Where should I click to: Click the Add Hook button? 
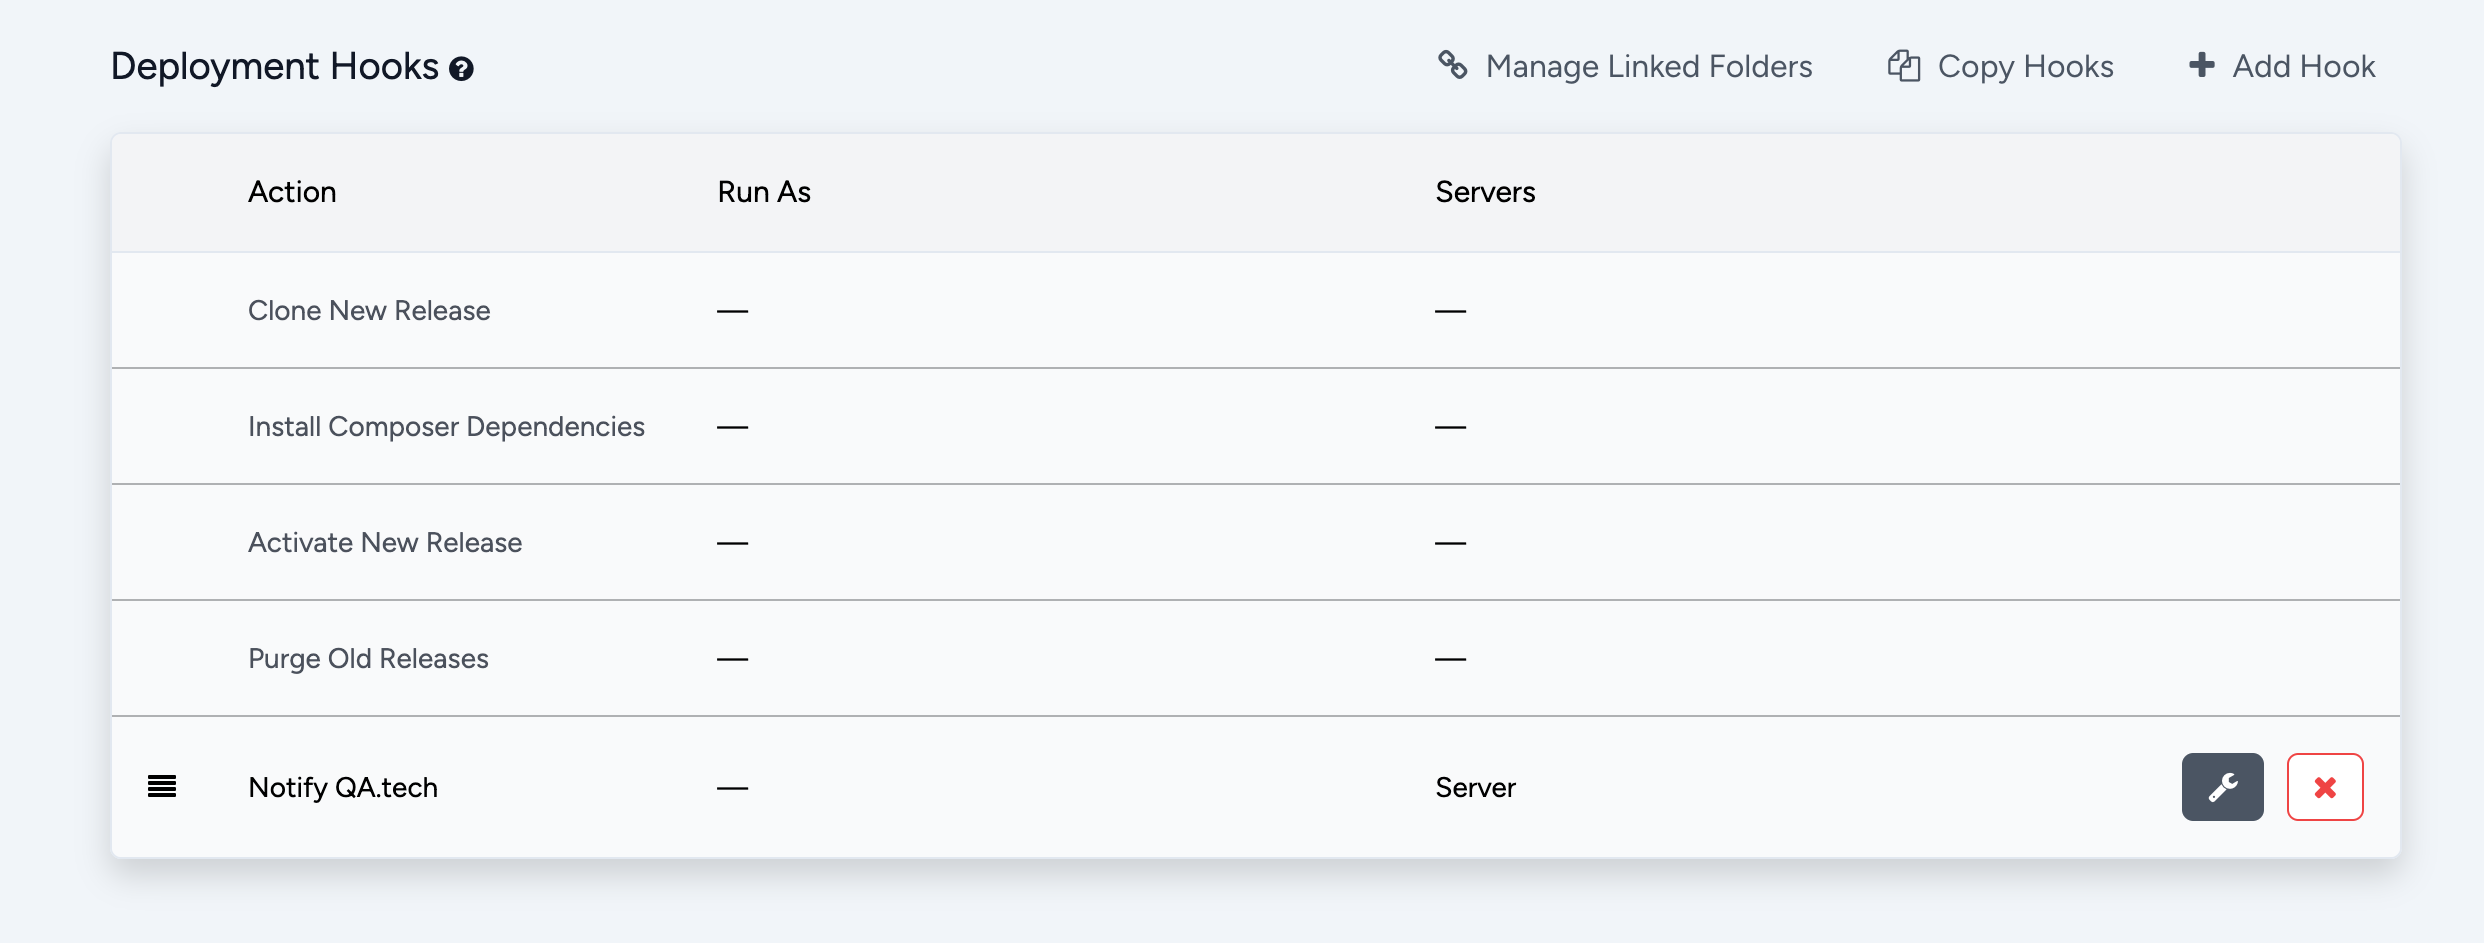tap(2303, 67)
